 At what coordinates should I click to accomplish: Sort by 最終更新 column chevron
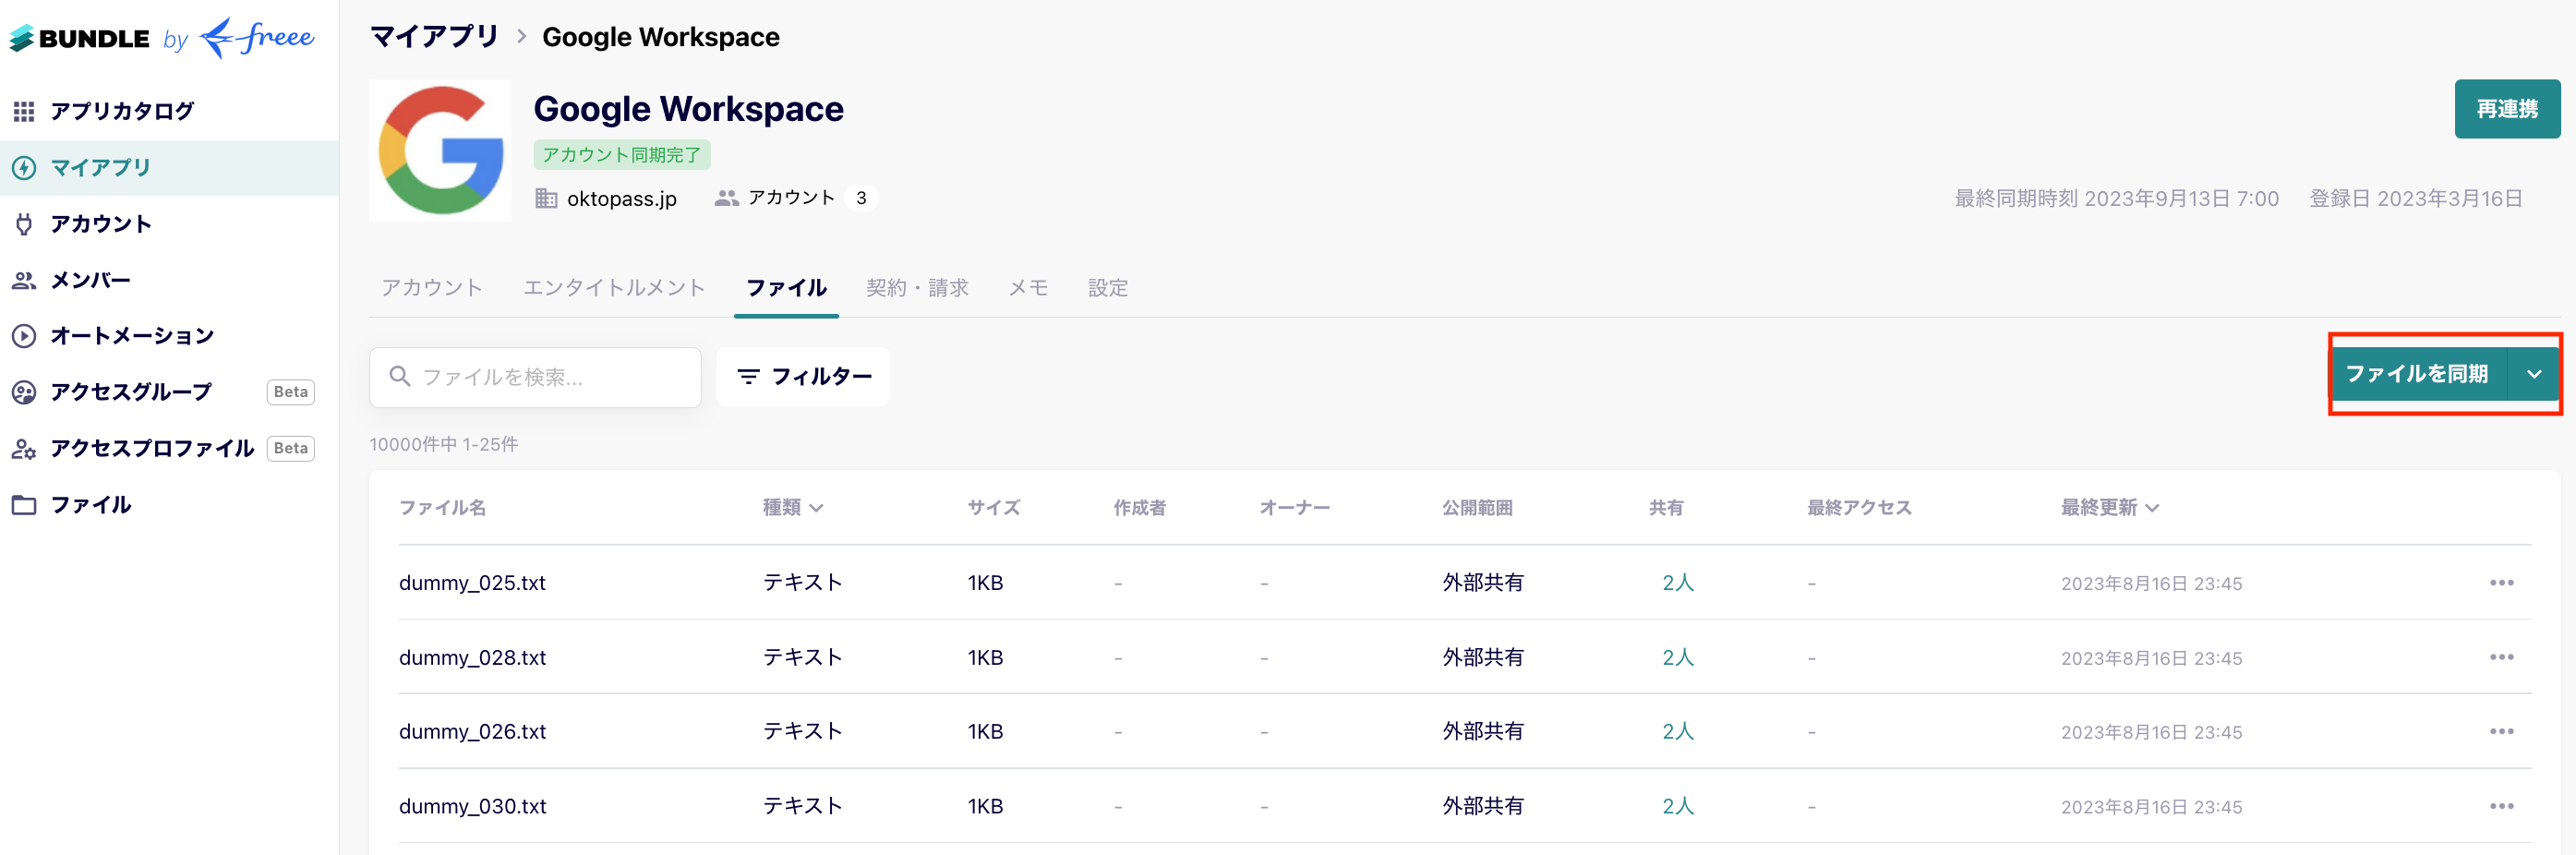point(2152,508)
